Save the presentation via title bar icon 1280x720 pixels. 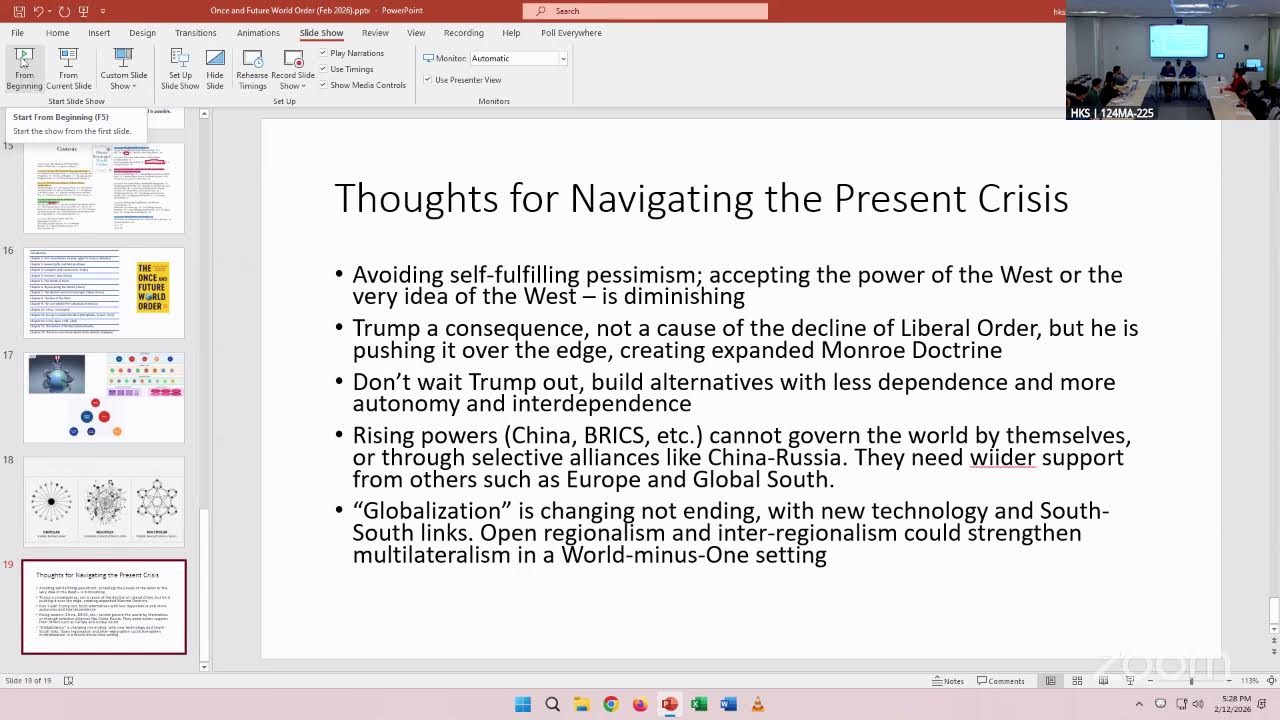coord(19,11)
